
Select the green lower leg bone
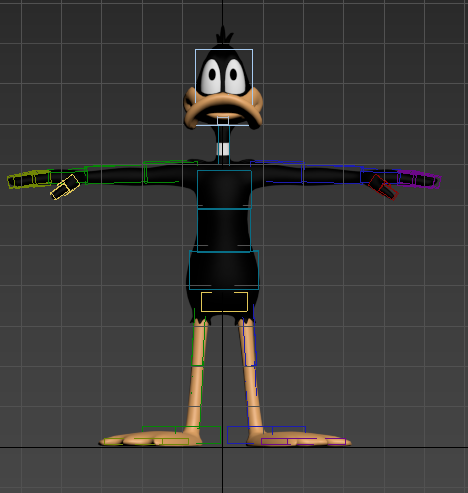pyautogui.click(x=196, y=397)
